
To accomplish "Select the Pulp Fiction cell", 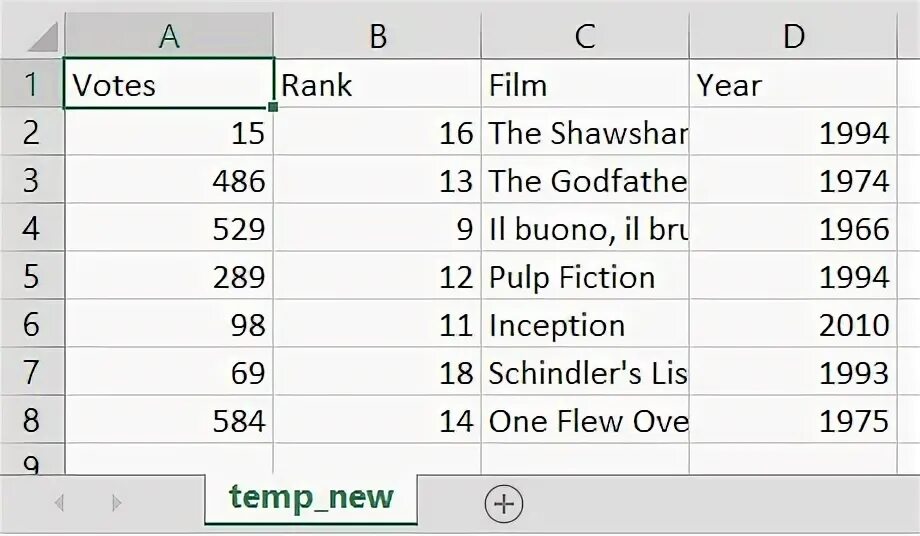I will click(x=585, y=277).
